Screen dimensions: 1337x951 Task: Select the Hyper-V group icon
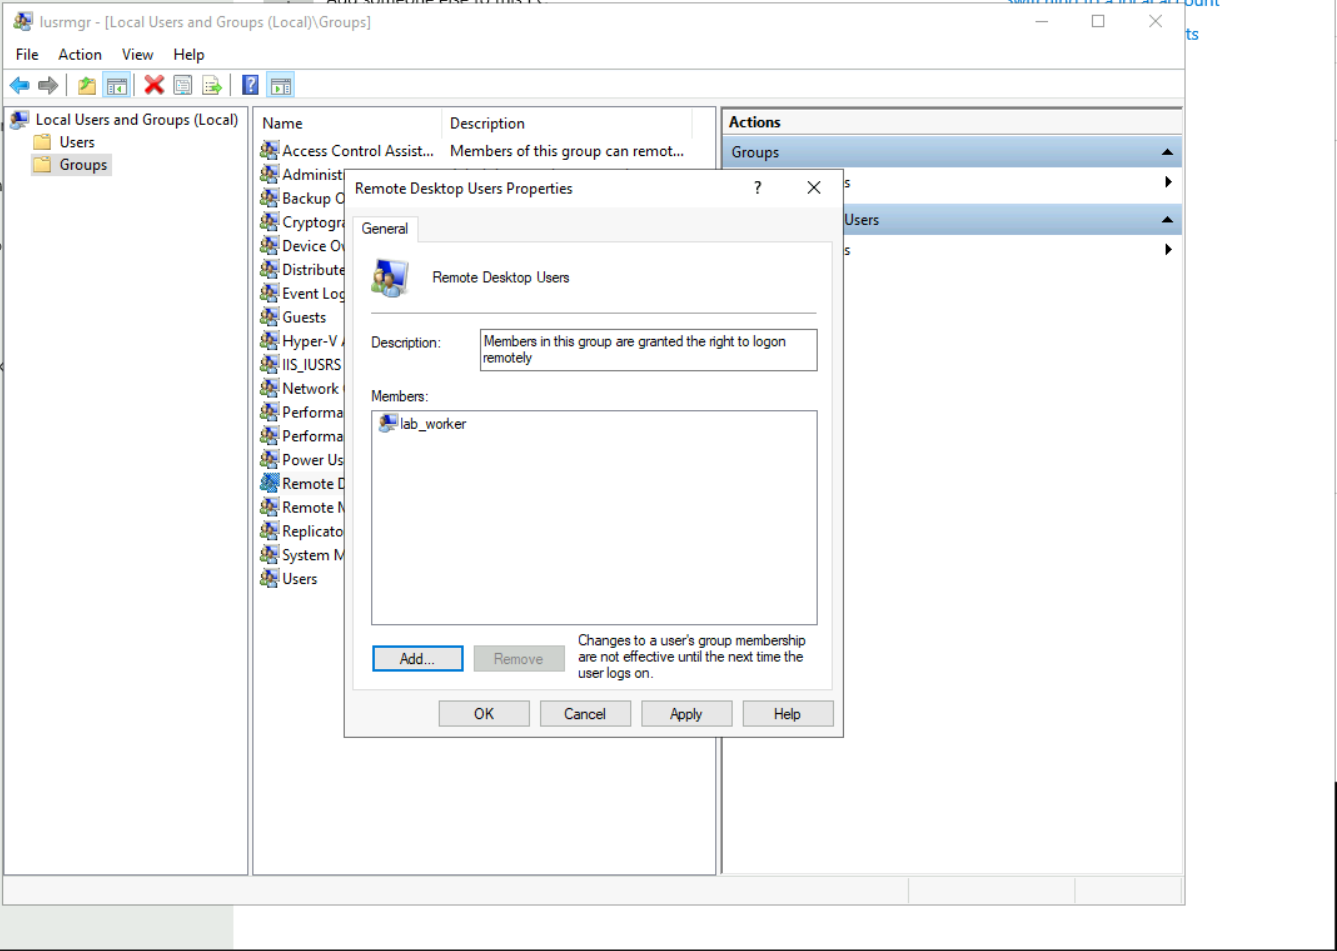click(269, 341)
